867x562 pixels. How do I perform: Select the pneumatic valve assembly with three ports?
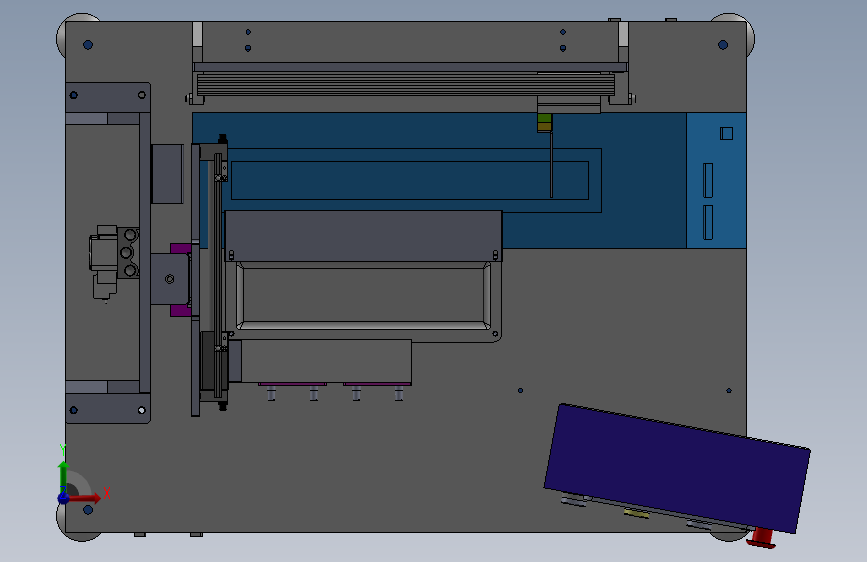click(114, 260)
